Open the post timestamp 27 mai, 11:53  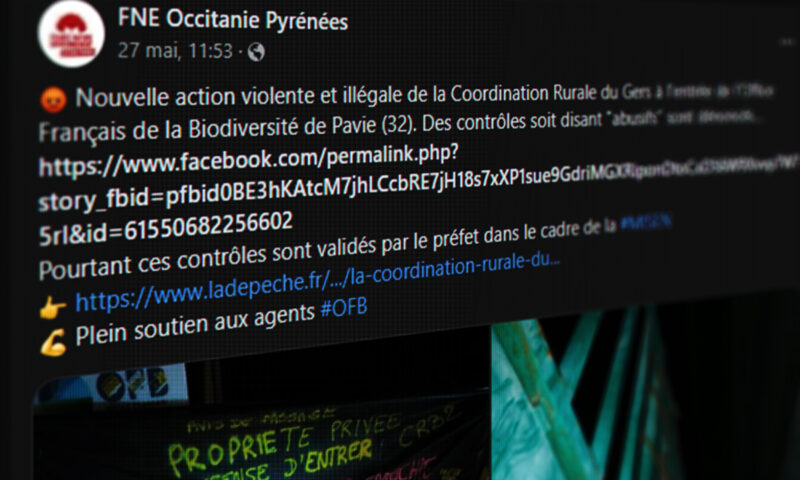coord(175,51)
